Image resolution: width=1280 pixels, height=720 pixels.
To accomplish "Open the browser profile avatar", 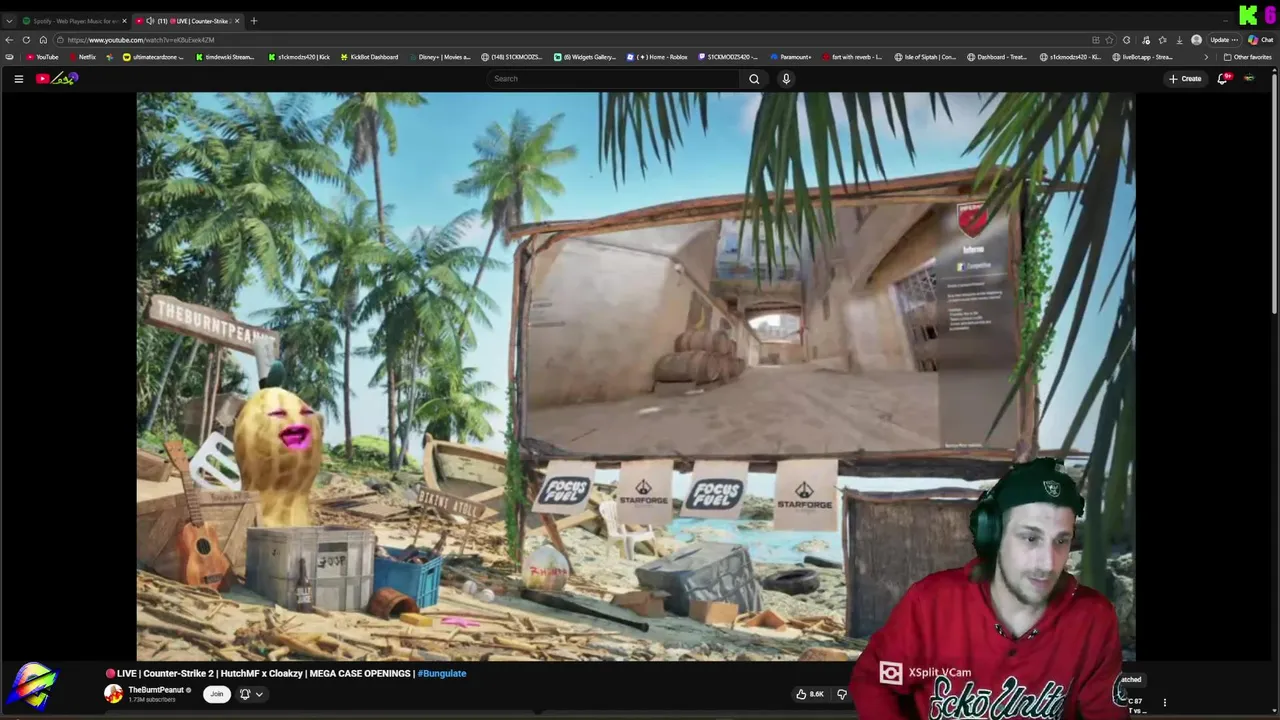I will (1197, 40).
